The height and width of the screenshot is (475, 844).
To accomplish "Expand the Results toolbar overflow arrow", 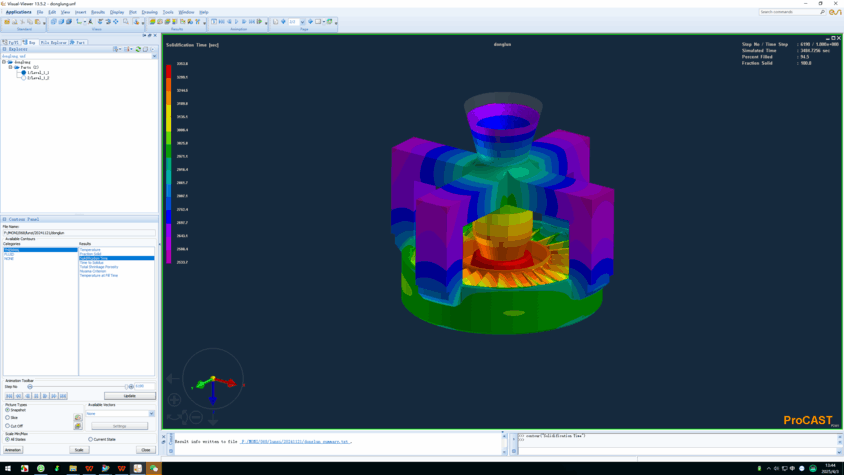I will click(205, 23).
